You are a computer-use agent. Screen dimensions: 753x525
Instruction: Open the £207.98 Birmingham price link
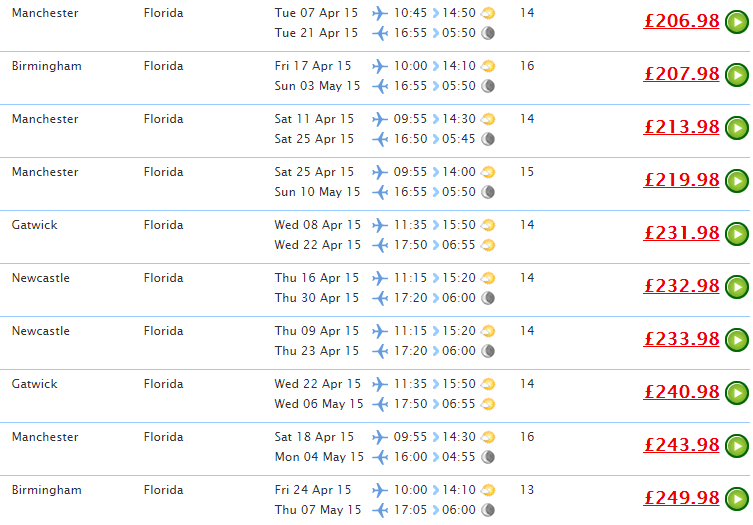pyautogui.click(x=681, y=73)
